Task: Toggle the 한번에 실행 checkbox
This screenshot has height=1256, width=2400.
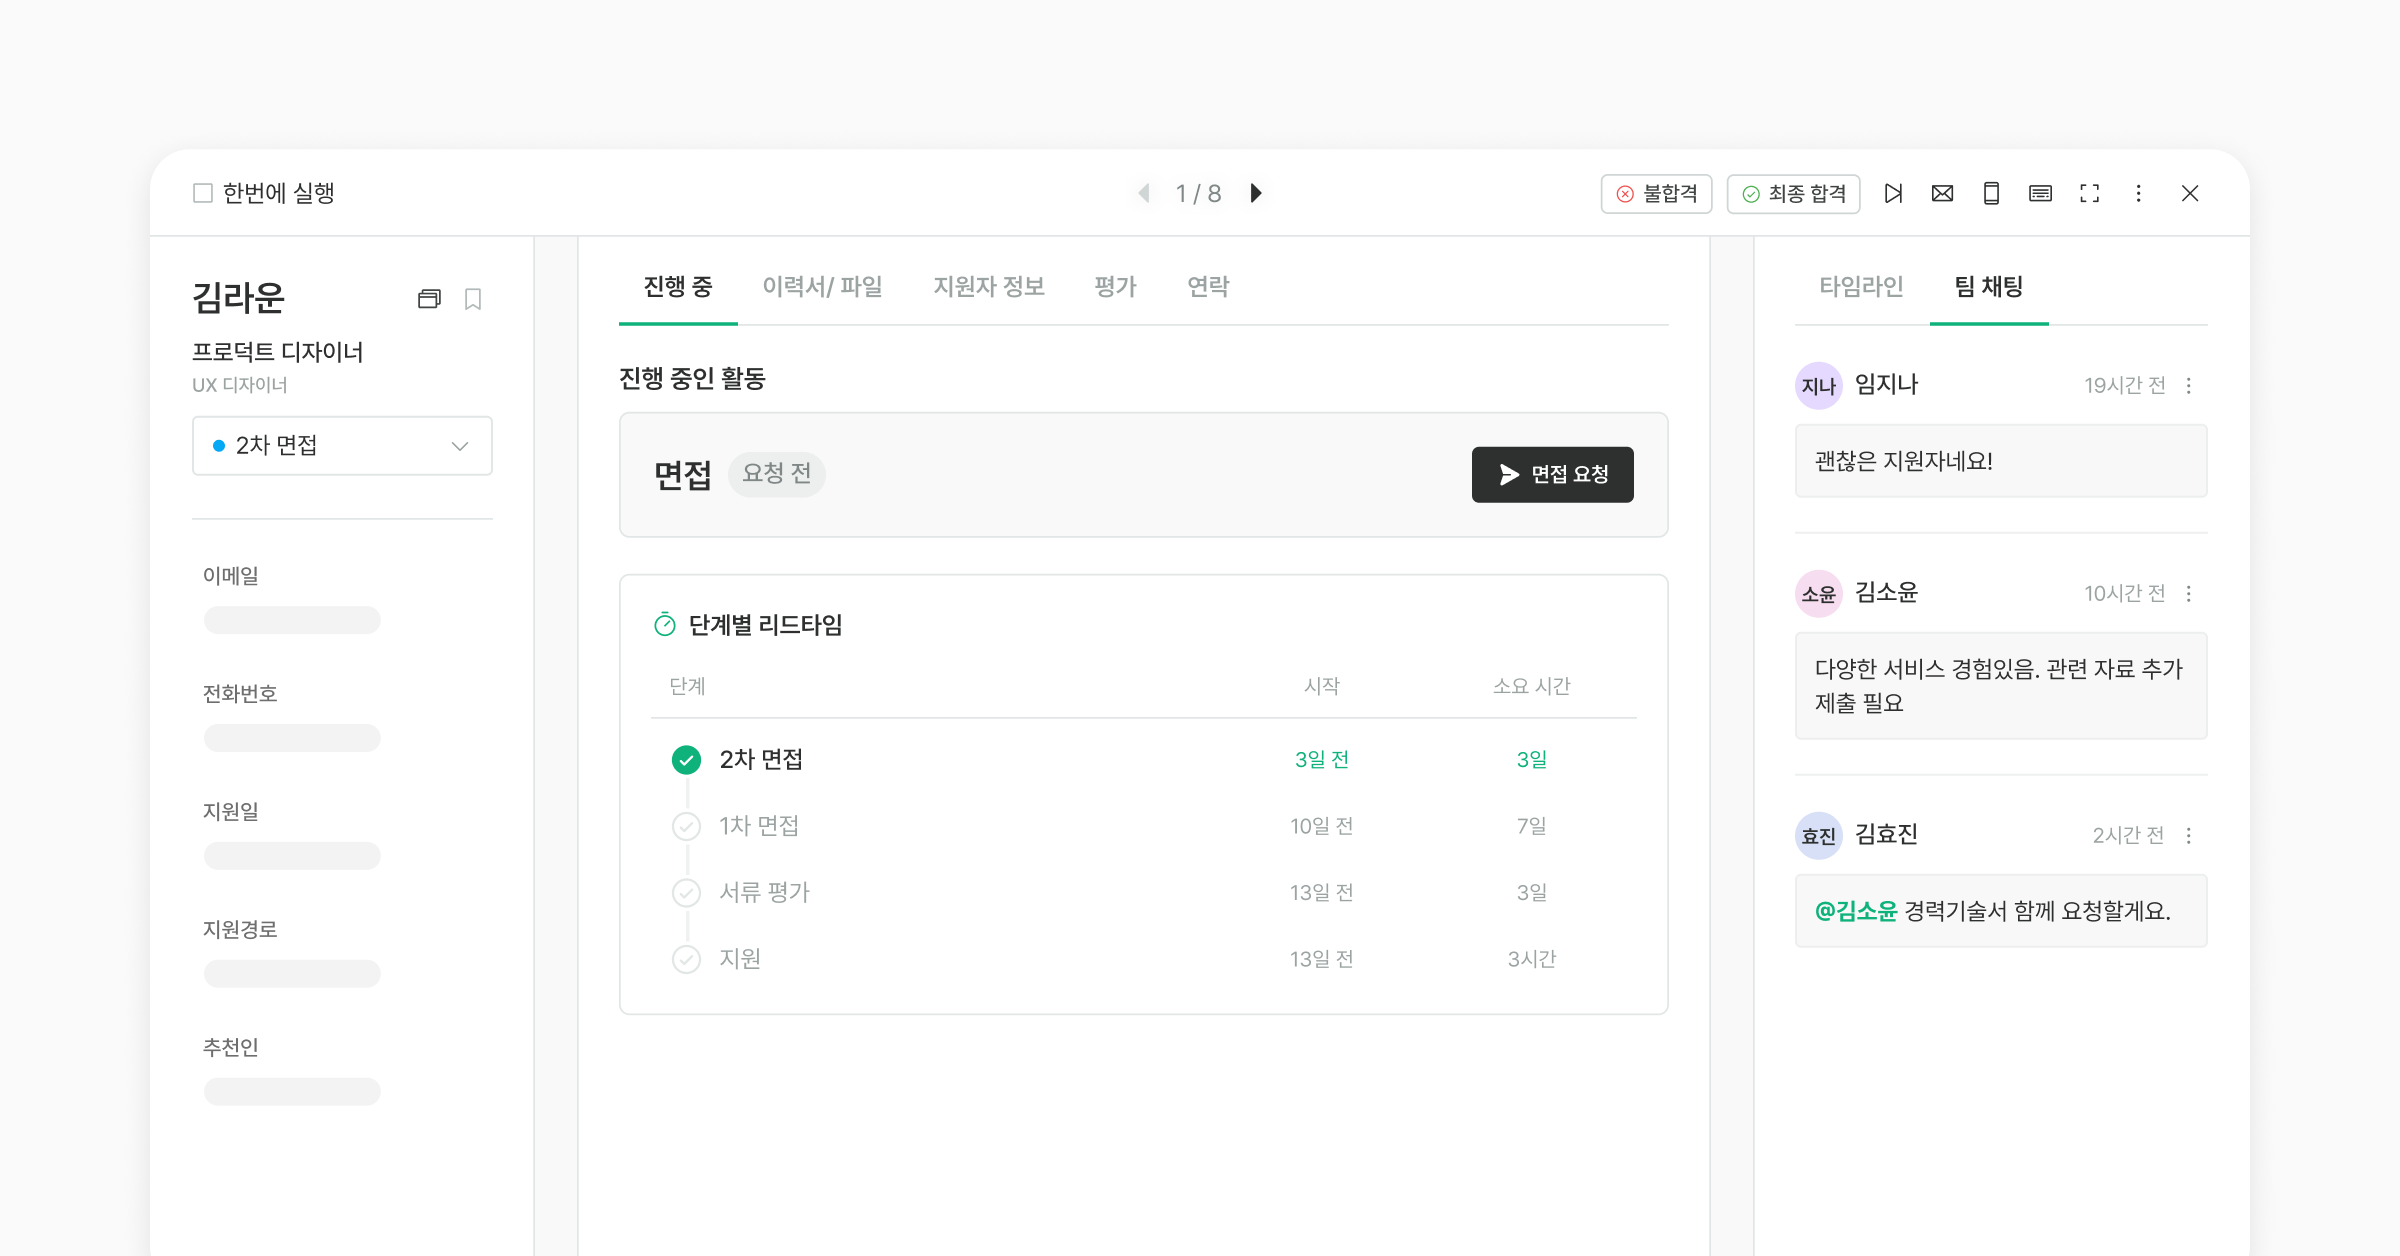Action: [x=203, y=193]
